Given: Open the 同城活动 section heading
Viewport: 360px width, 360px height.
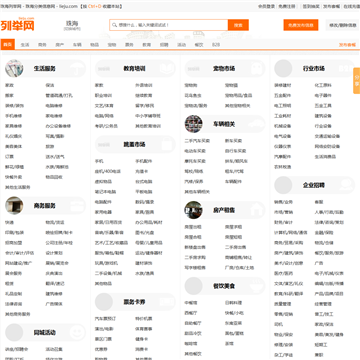Looking at the screenshot, I should pos(45,332).
